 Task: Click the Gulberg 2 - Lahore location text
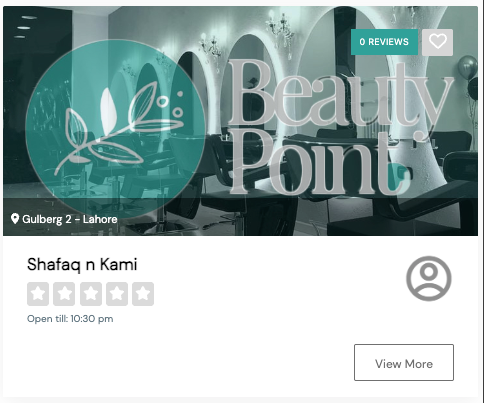tap(70, 219)
